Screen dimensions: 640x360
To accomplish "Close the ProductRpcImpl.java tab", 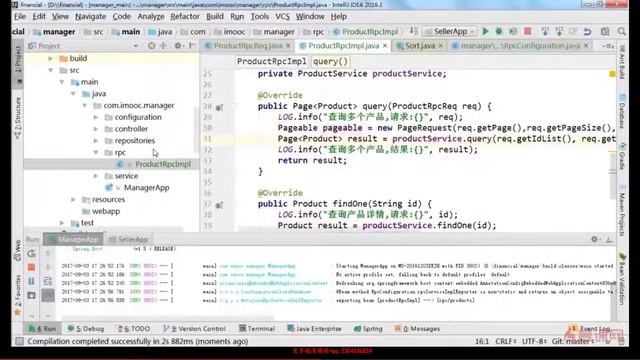I will click(x=385, y=46).
